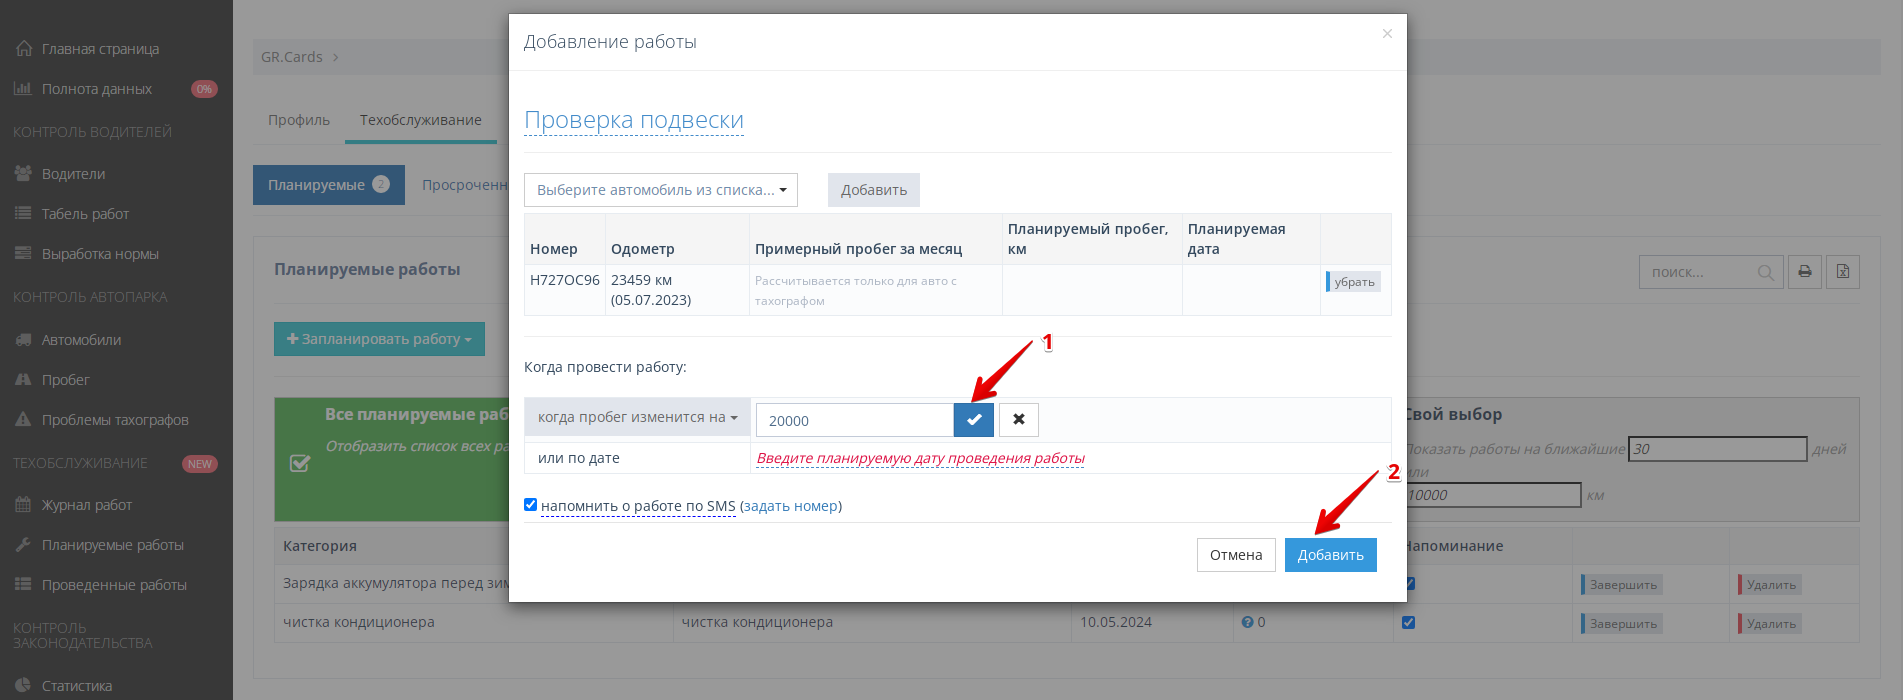
Task: Expand 'когда пробег изменится на' dropdown
Action: point(637,417)
